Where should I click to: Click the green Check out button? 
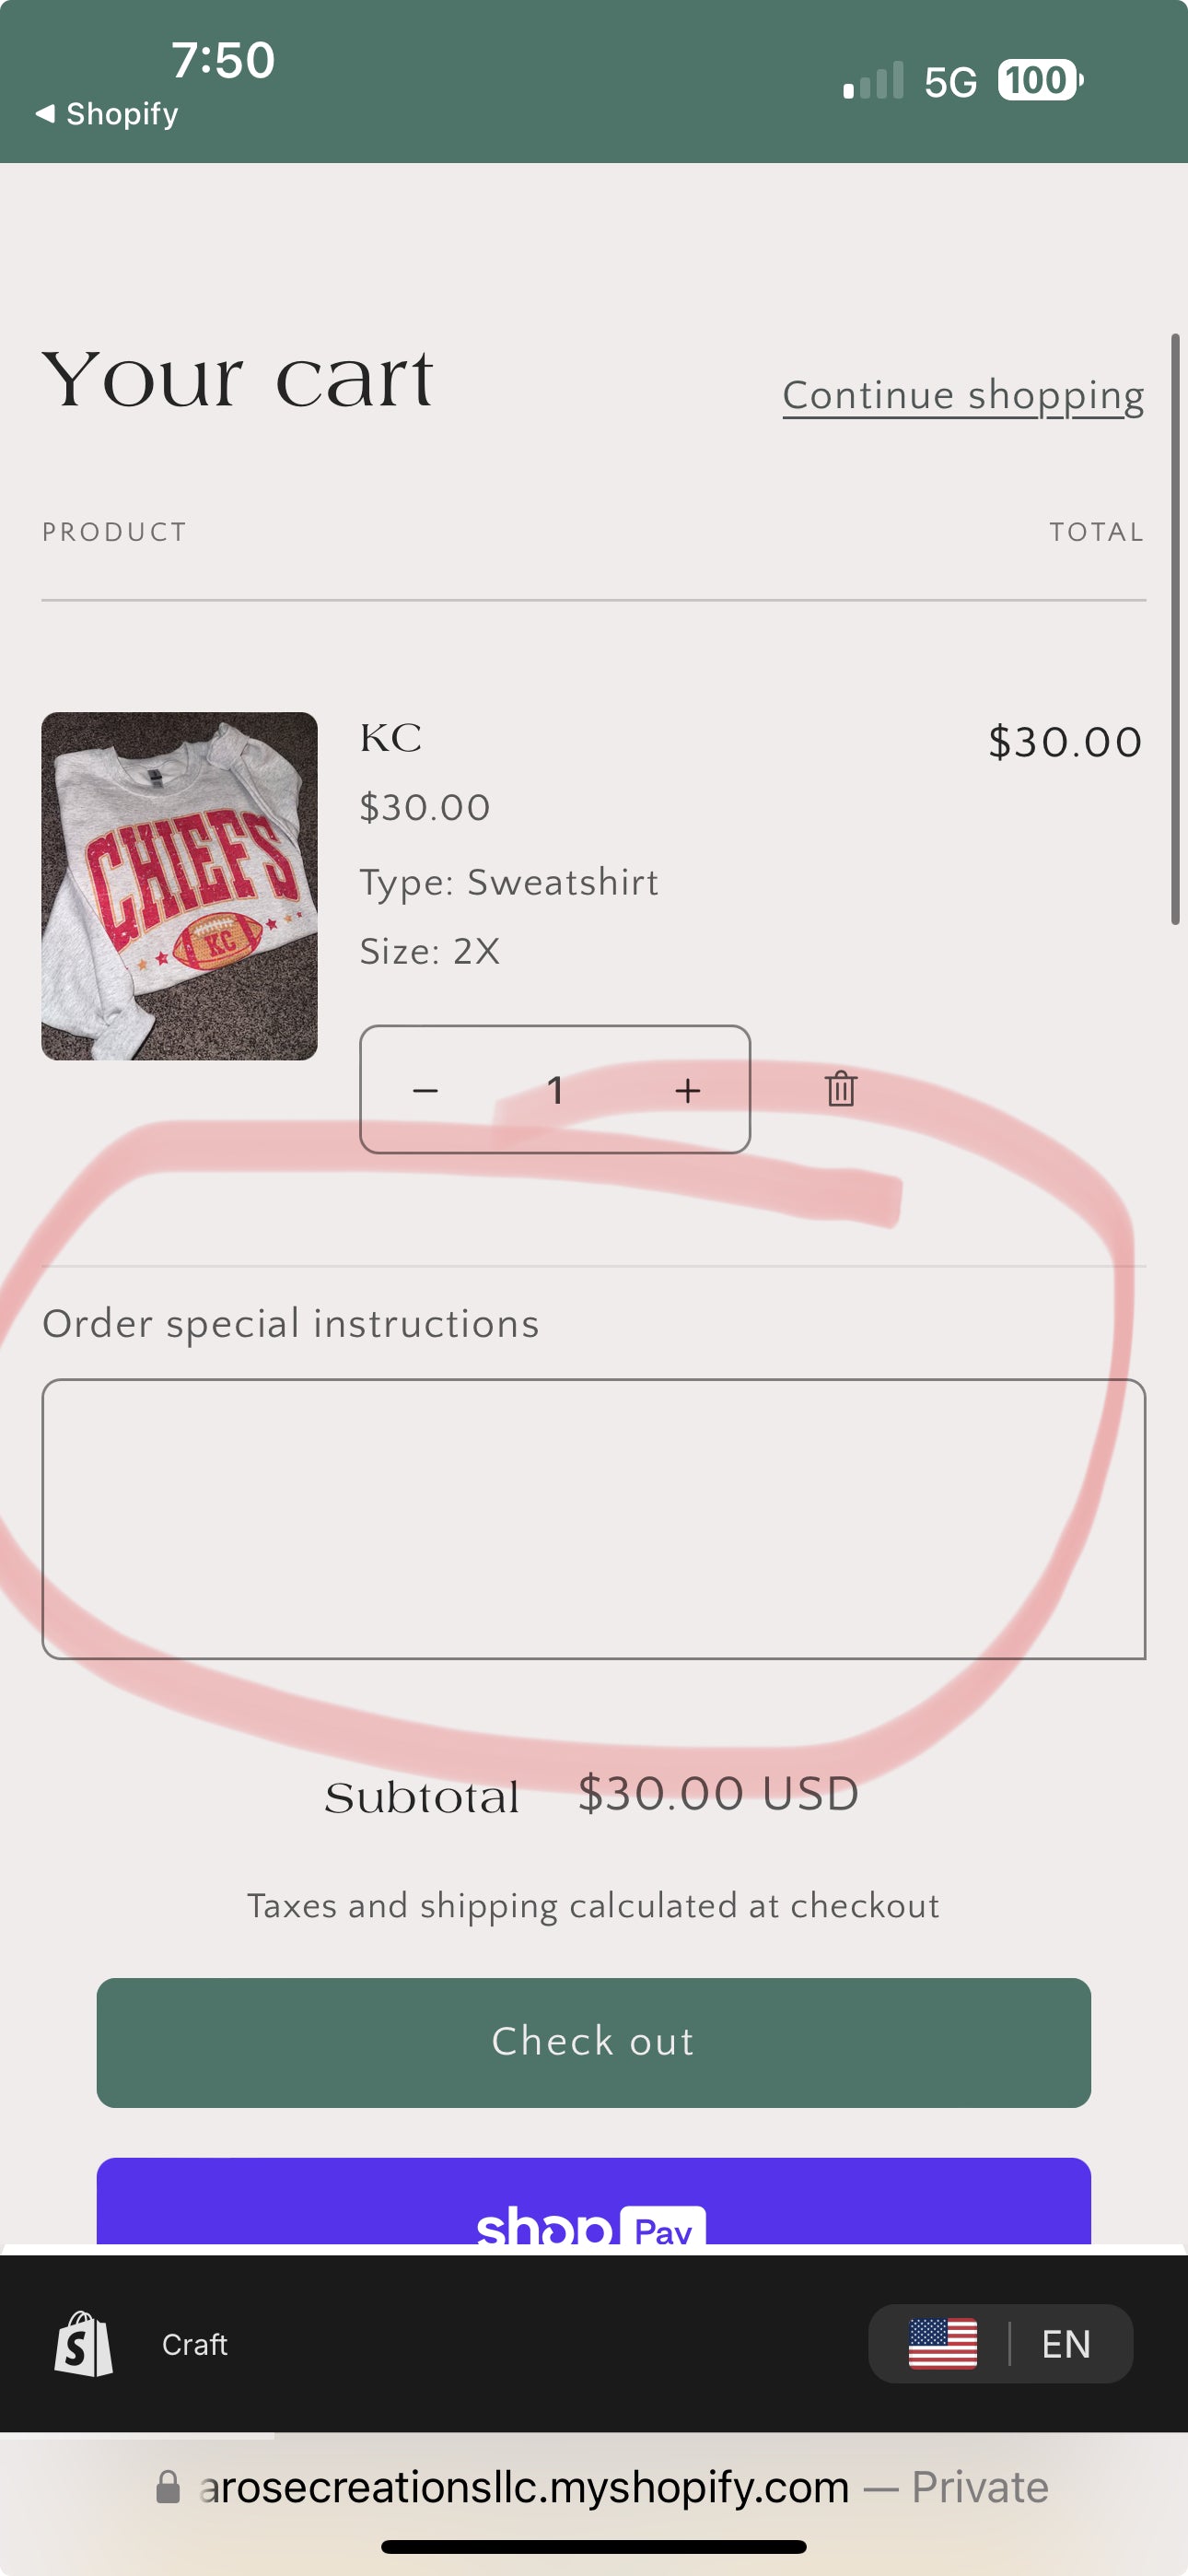pos(593,2041)
